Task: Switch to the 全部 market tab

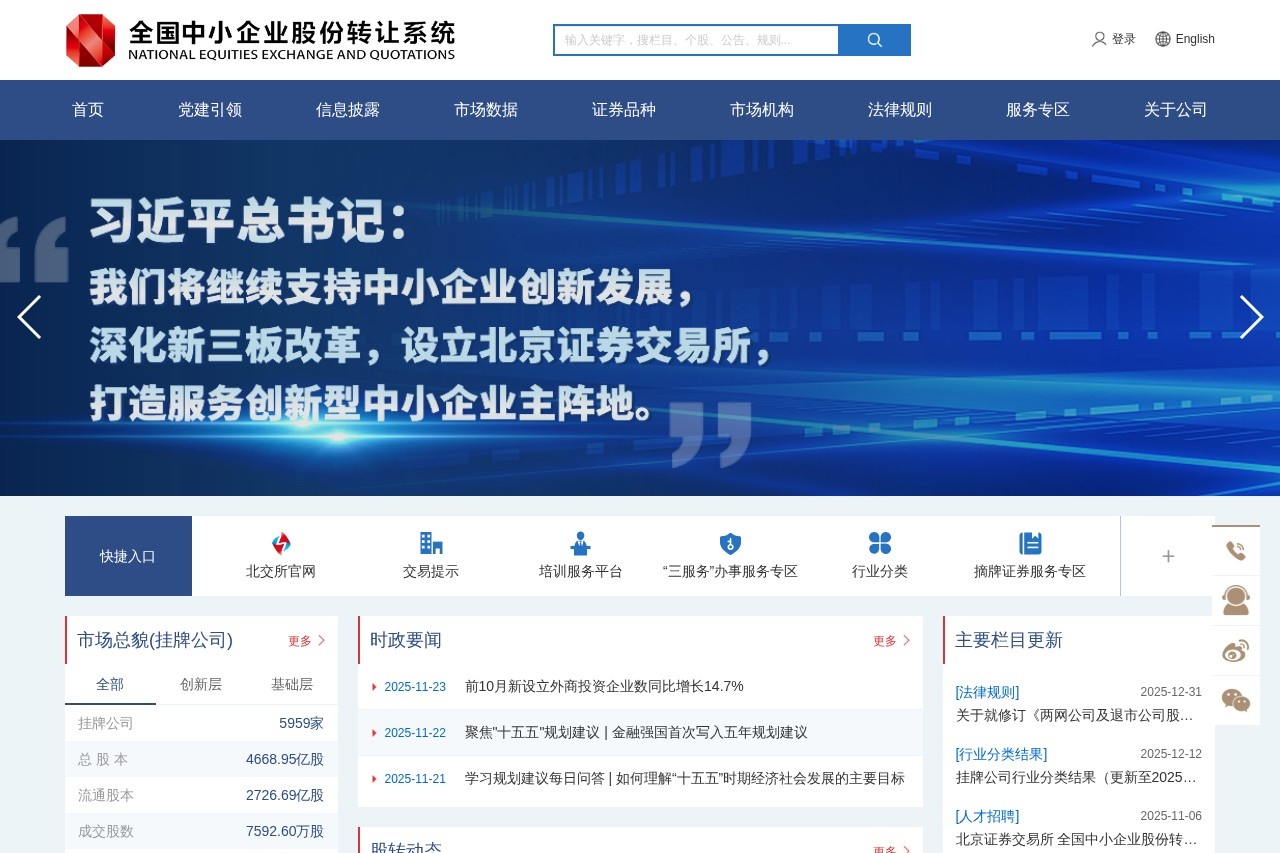Action: (110, 684)
